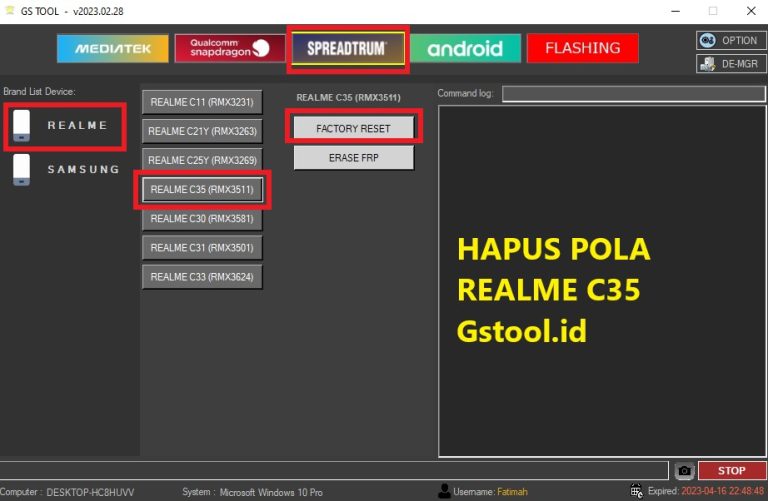Open the Android tab

pyautogui.click(x=465, y=48)
